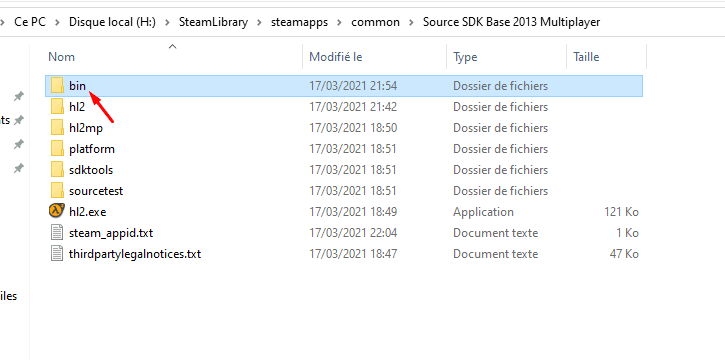
Task: Select the sourcetest folder icon
Action: (x=57, y=191)
